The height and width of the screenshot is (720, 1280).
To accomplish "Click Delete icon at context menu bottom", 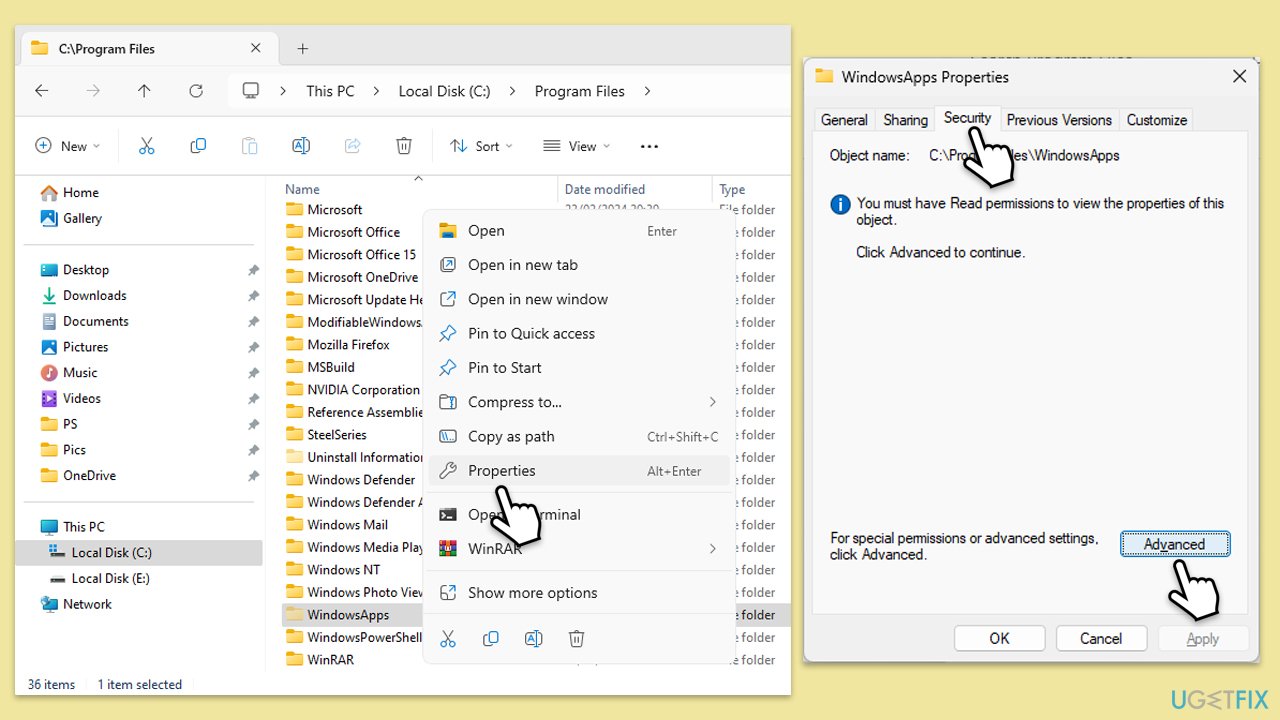I will 577,638.
